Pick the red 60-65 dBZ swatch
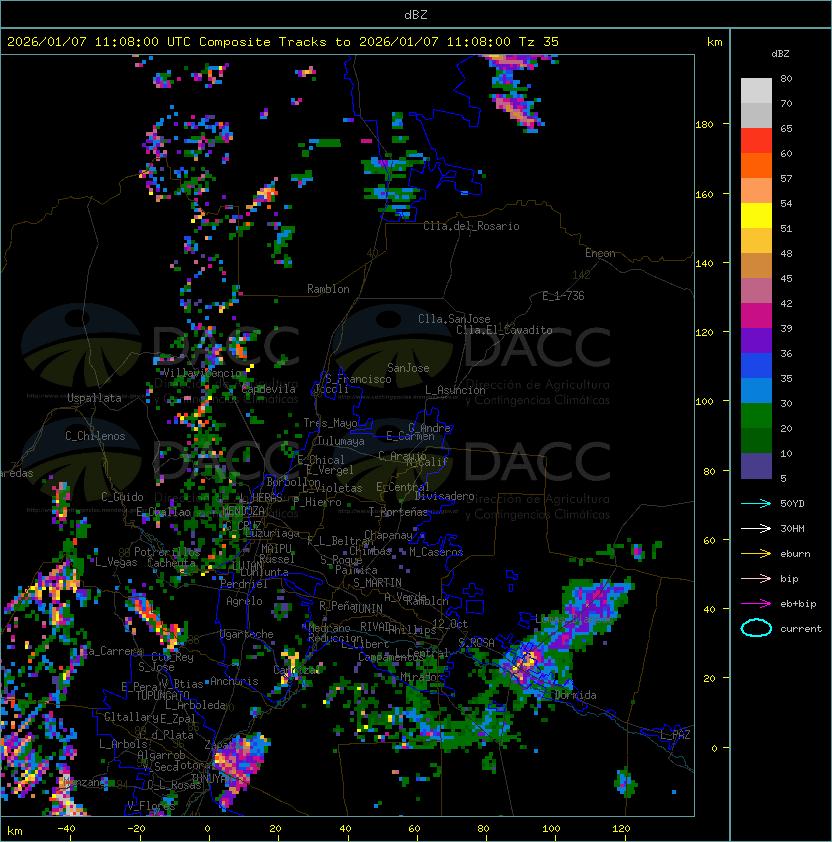The width and height of the screenshot is (832, 842). click(756, 141)
